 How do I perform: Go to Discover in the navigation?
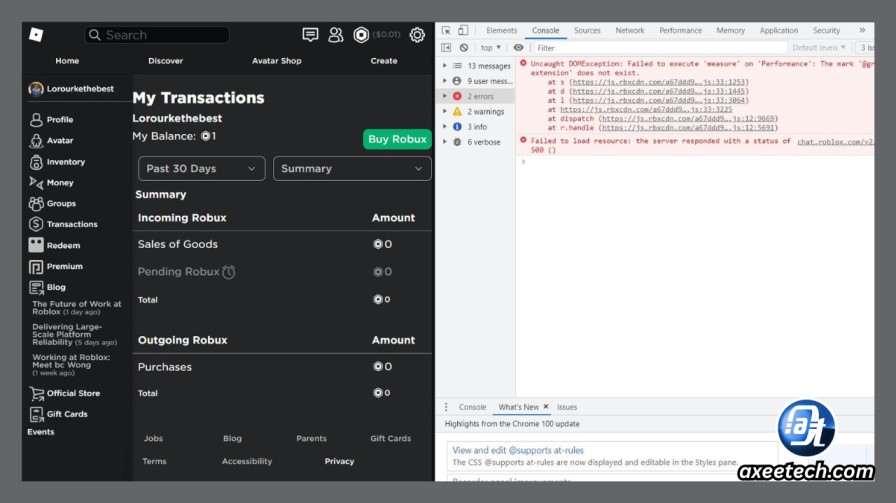tap(165, 61)
